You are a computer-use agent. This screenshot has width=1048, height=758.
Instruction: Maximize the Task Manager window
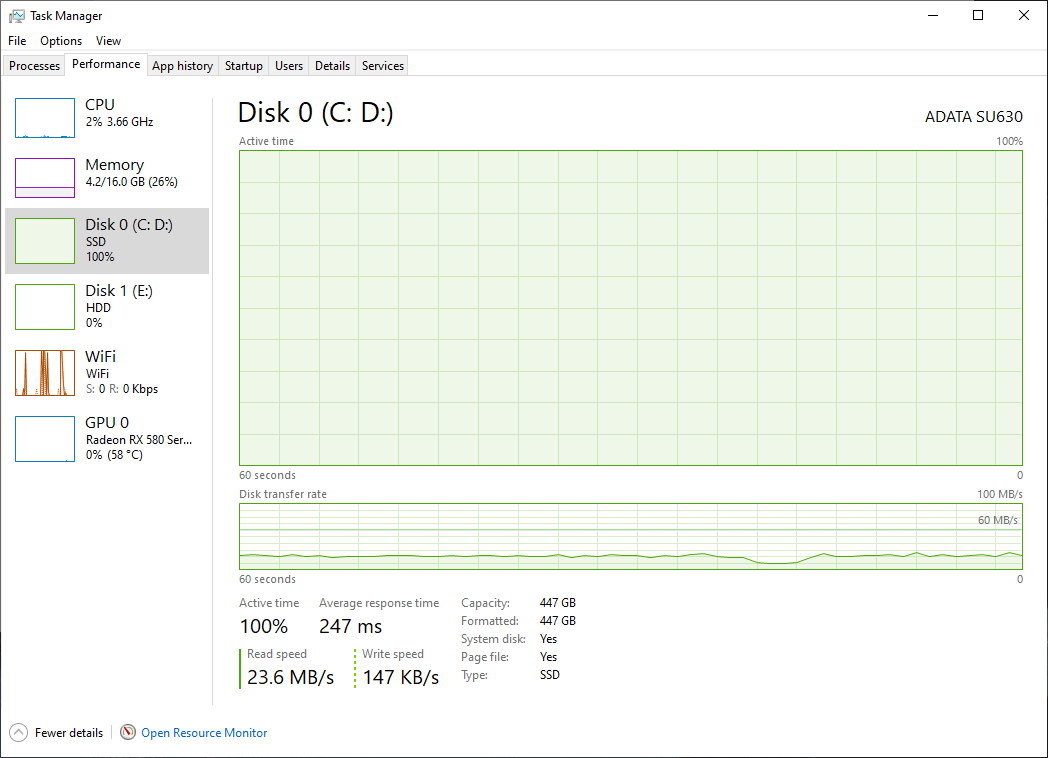click(978, 15)
